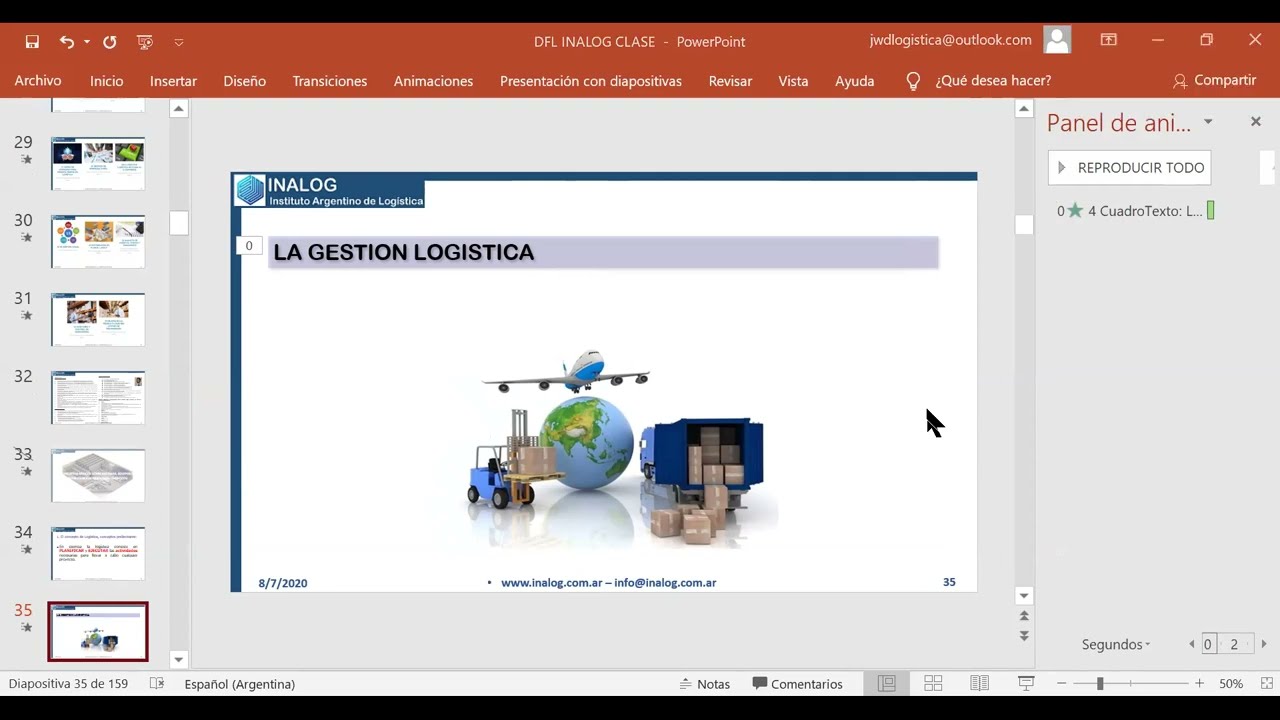This screenshot has height=720, width=1280.
Task: Go to previous slide using double up arrow
Action: coord(1024,616)
